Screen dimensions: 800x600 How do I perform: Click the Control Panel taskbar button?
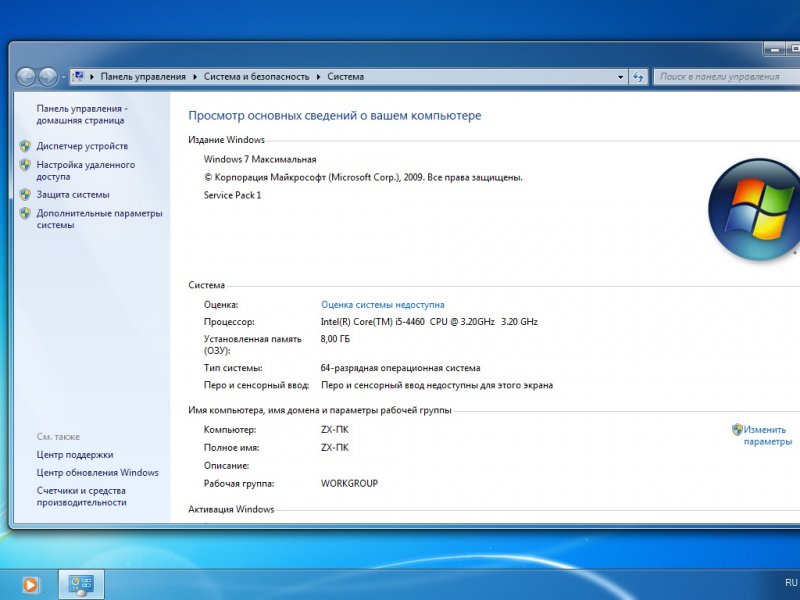[81, 585]
